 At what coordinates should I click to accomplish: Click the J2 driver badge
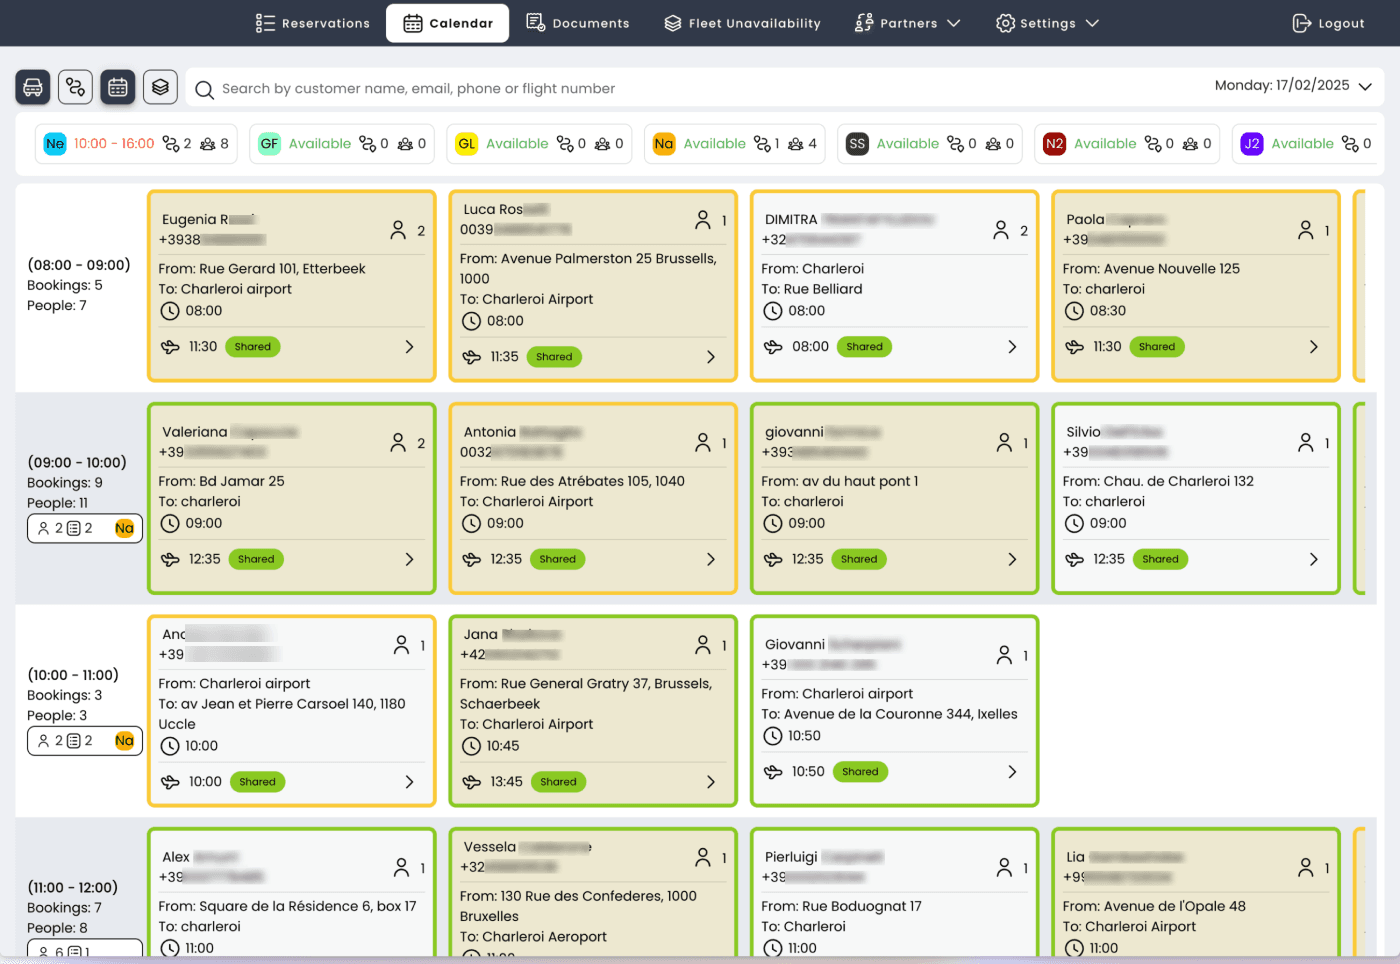point(1252,144)
